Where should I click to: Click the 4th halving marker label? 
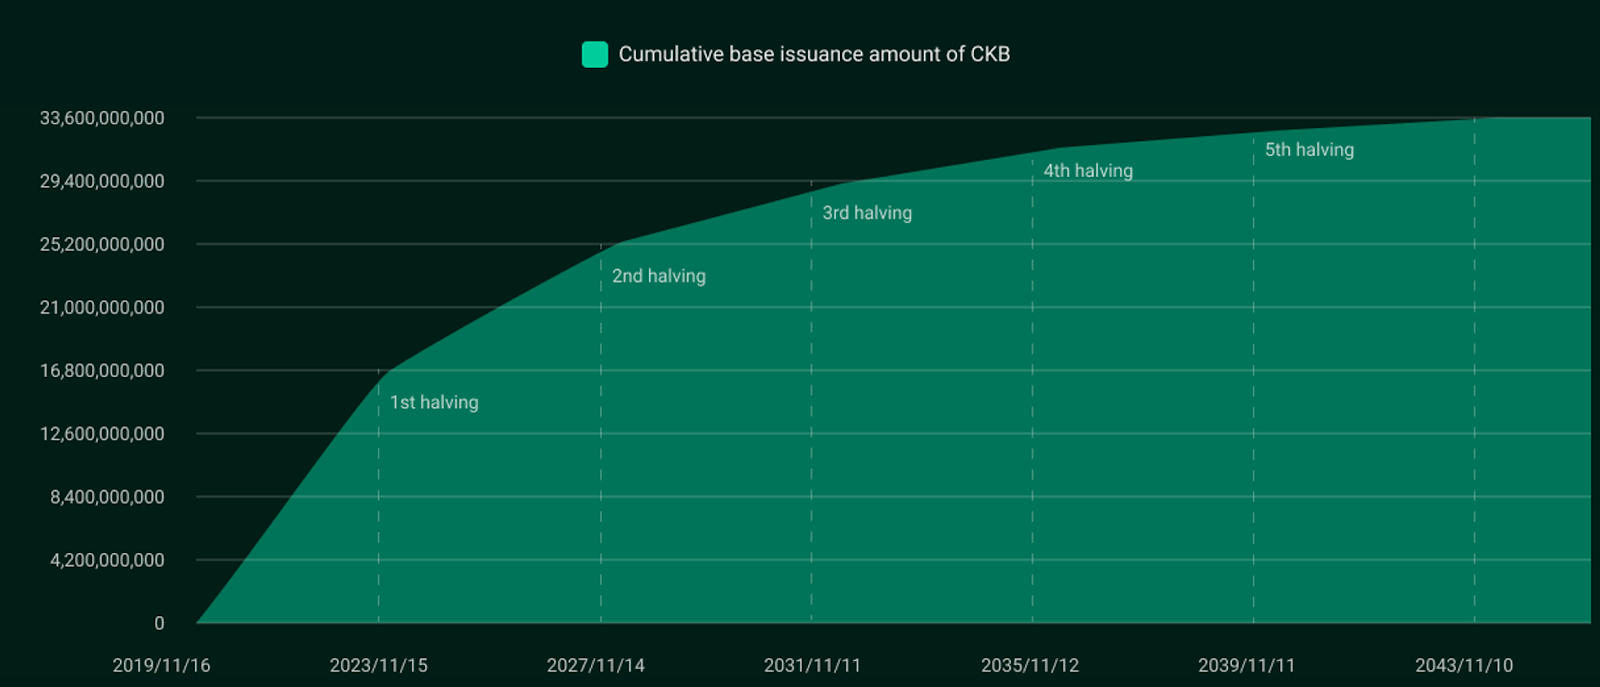click(x=1088, y=171)
